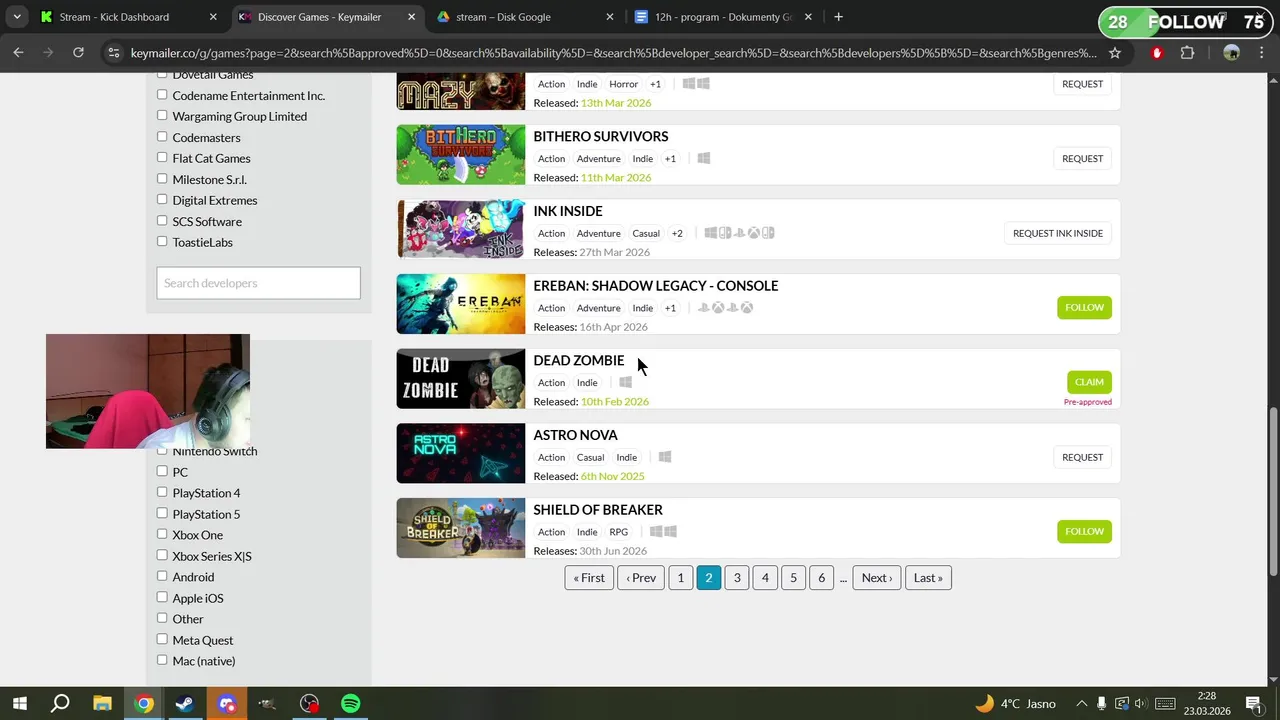Image resolution: width=1280 pixels, height=720 pixels.
Task: Click the address bar URL
Action: 614,53
